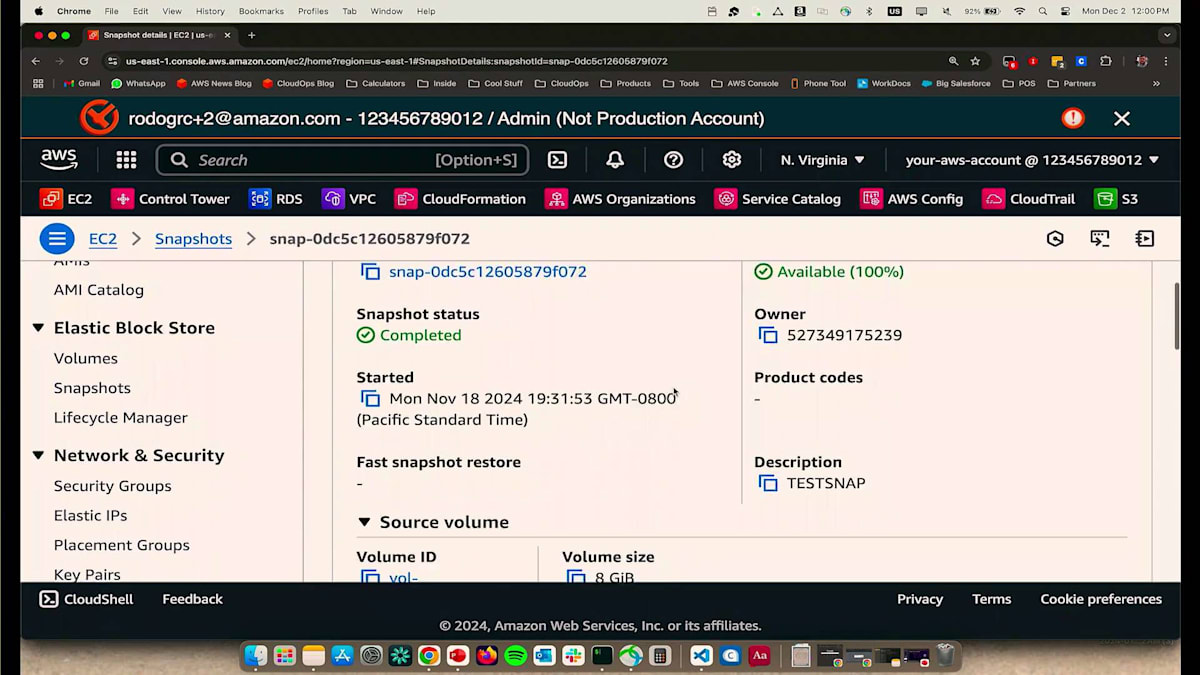The height and width of the screenshot is (675, 1200).
Task: Go to EC2 in the breadcrumb
Action: click(103, 239)
